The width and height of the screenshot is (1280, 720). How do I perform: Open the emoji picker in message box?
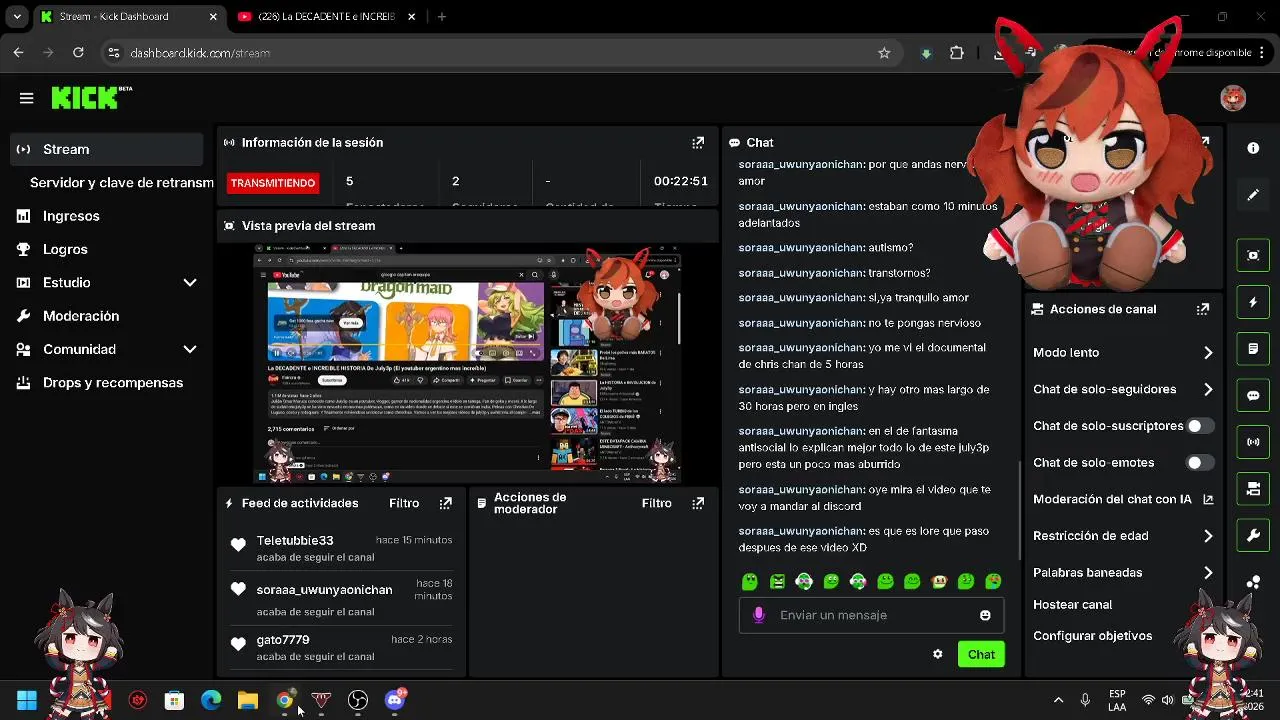(x=985, y=615)
